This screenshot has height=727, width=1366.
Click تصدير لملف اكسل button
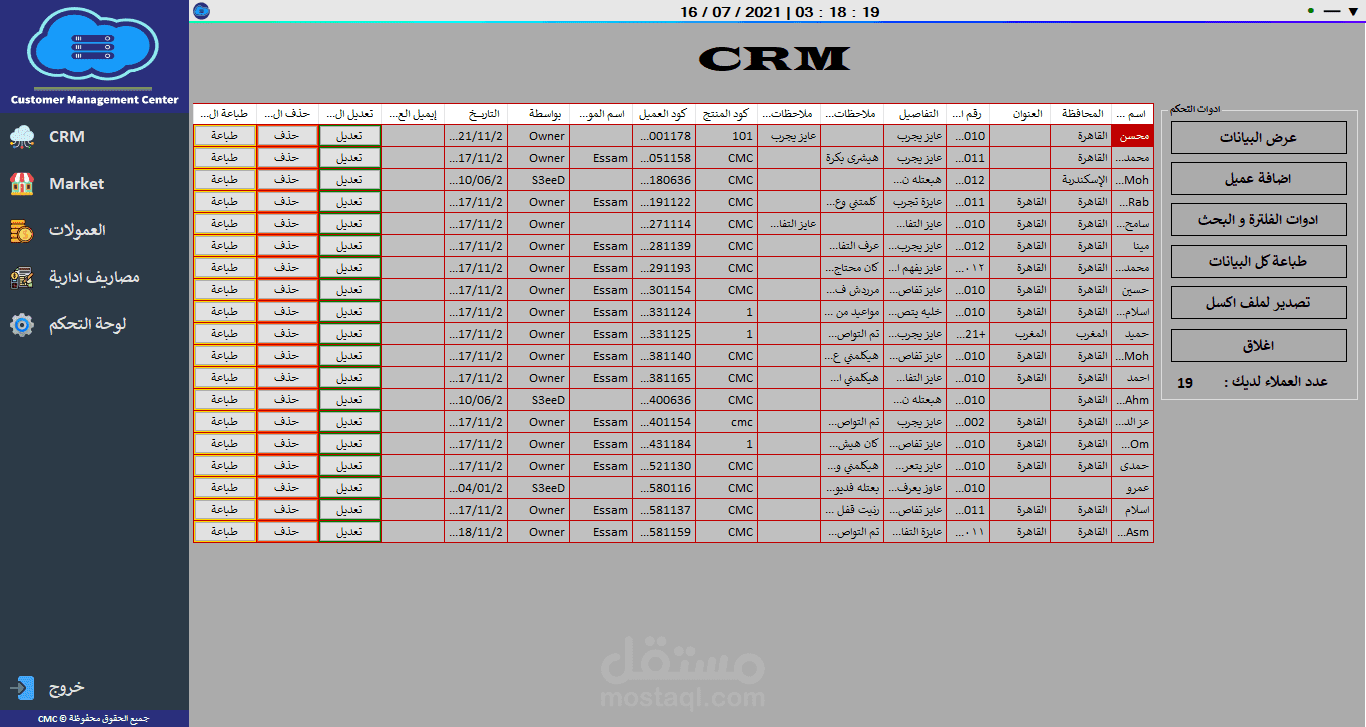point(1258,303)
